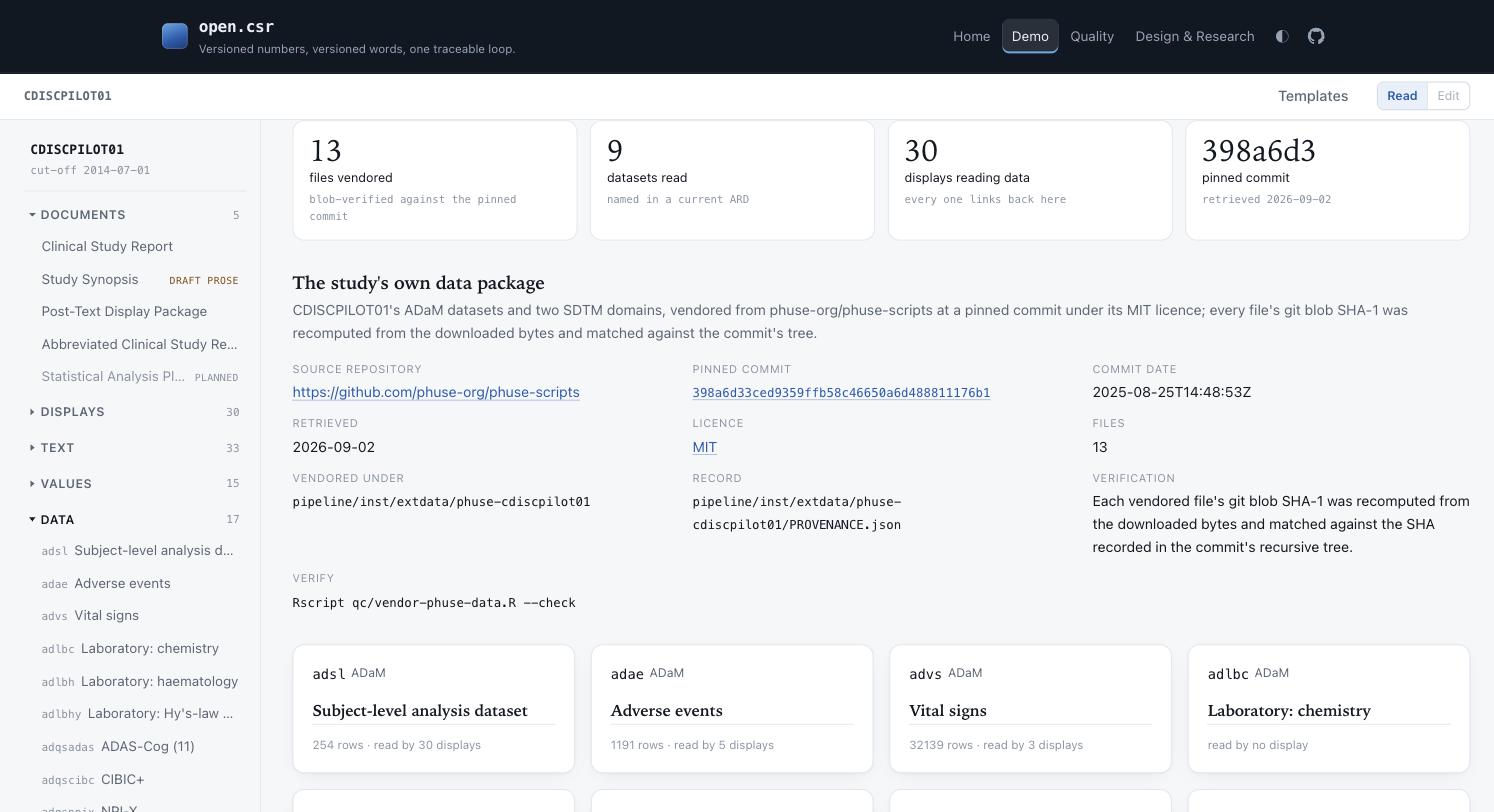Follow the pinned commit hash link
This screenshot has width=1494, height=812.
pos(841,393)
